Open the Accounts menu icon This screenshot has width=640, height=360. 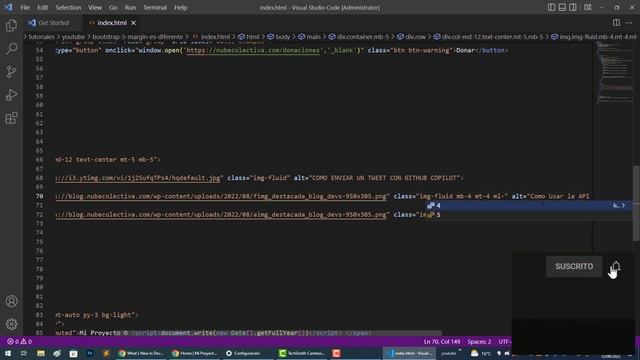[x=11, y=301]
